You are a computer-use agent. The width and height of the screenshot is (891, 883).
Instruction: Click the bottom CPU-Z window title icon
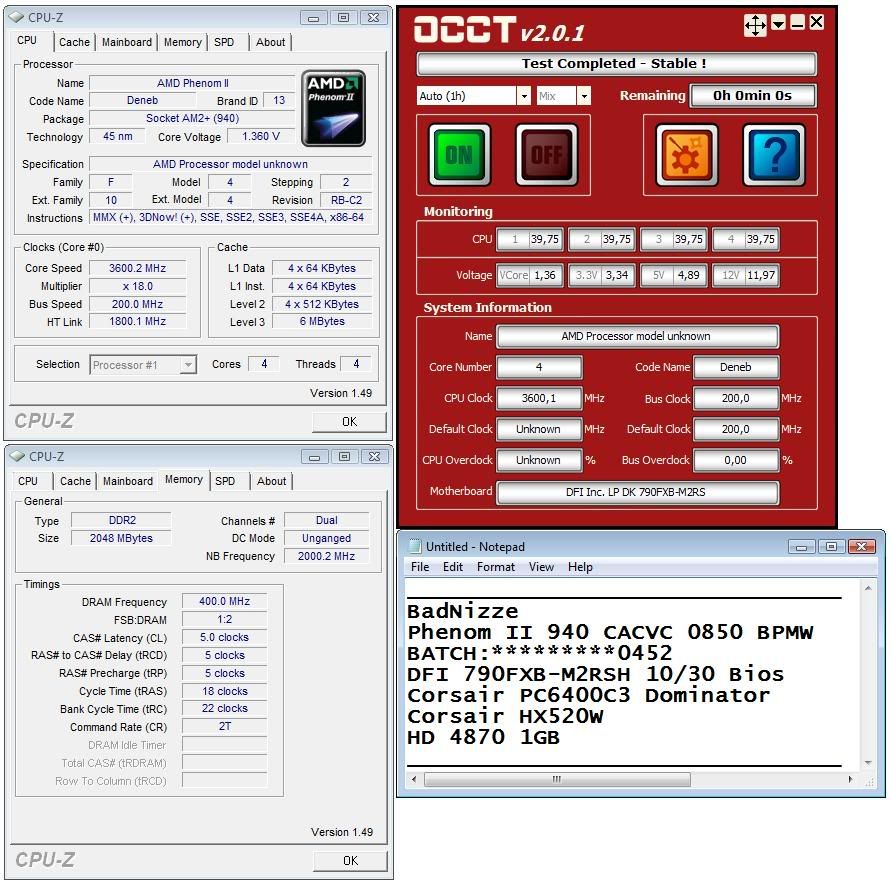tap(18, 456)
